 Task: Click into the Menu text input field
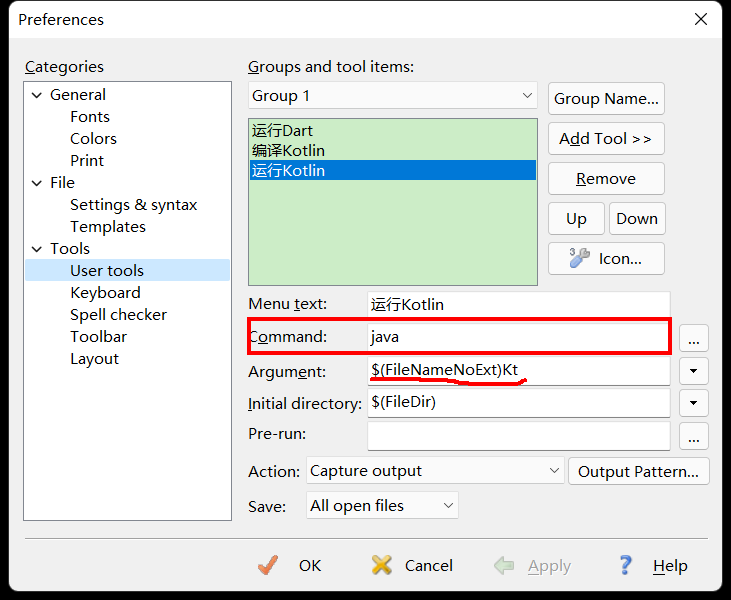[x=518, y=304]
